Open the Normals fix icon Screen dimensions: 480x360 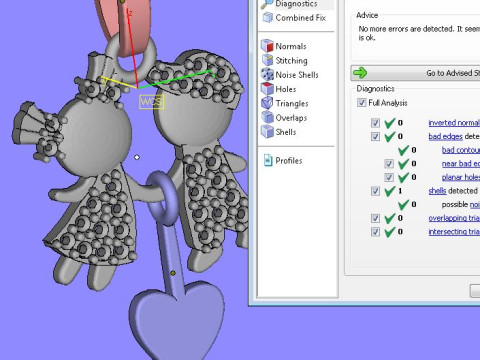(x=267, y=46)
